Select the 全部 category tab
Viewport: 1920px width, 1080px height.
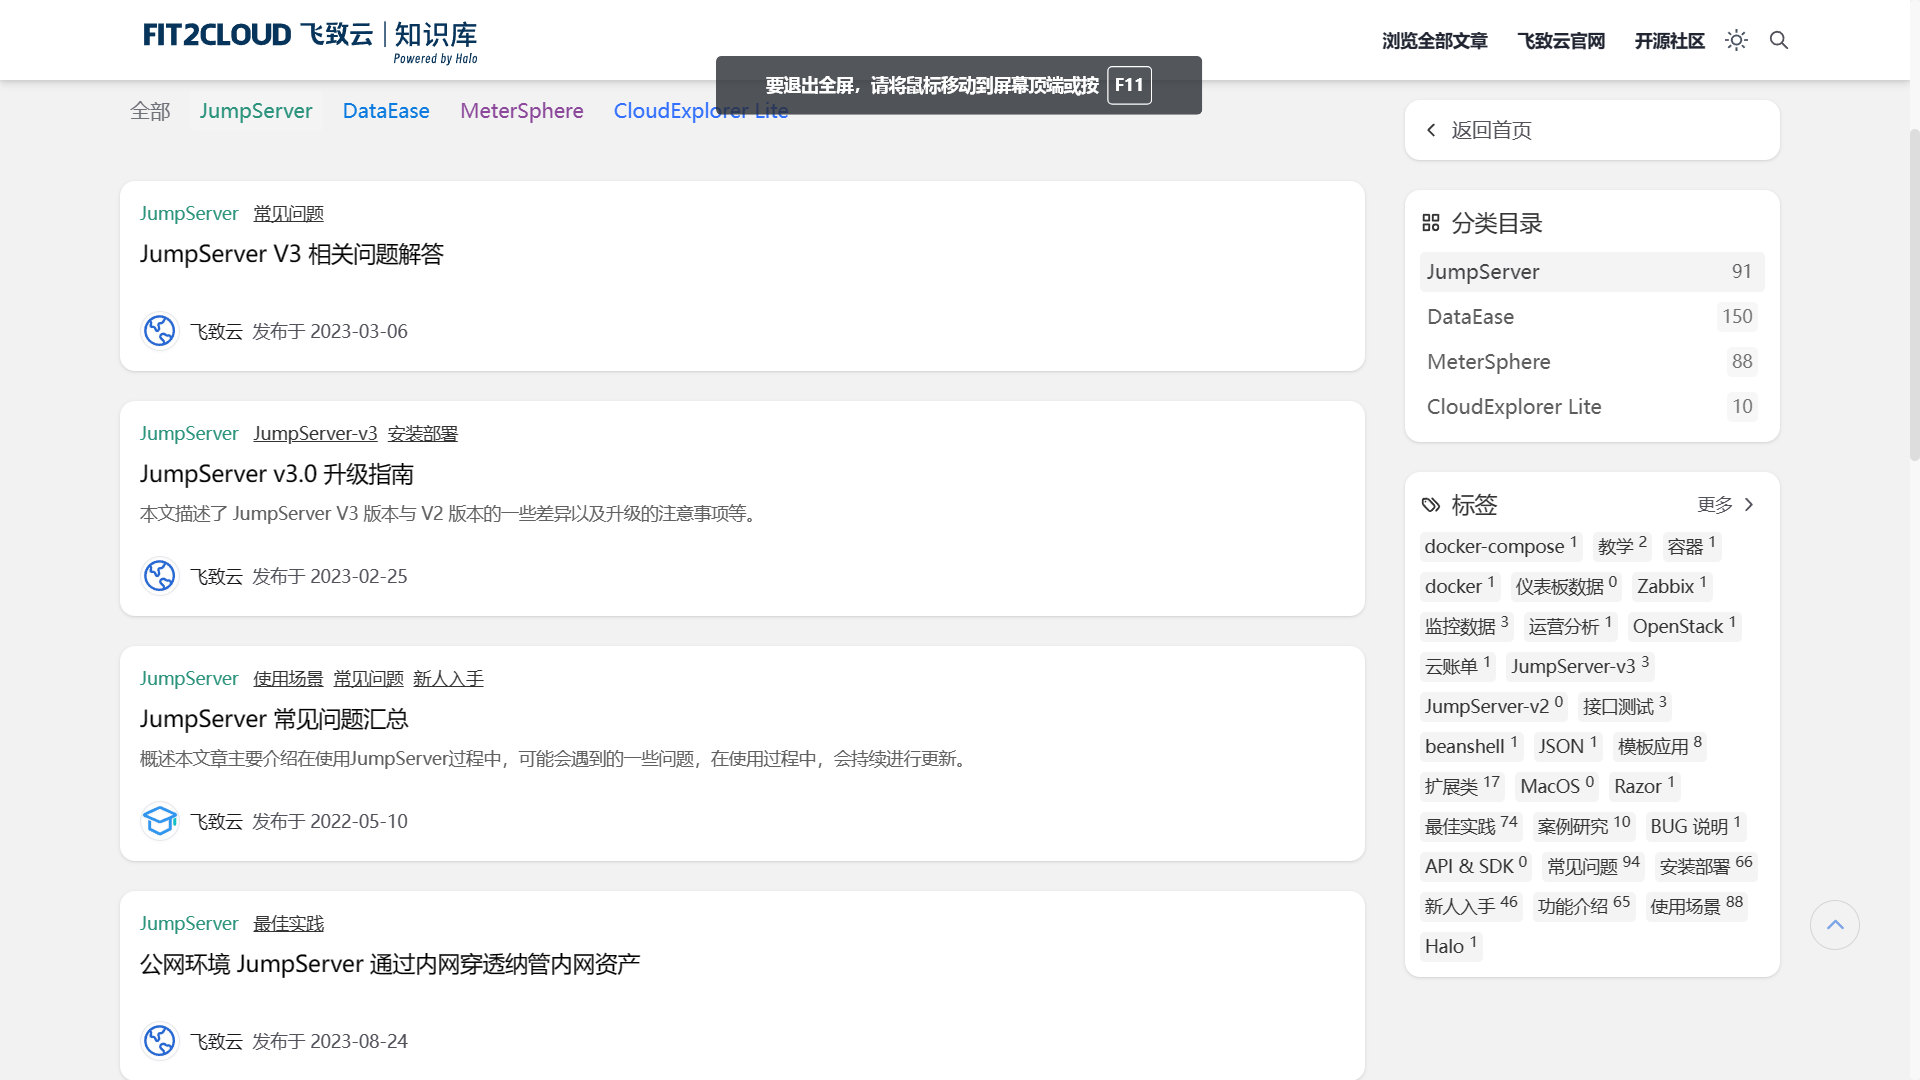pos(150,111)
